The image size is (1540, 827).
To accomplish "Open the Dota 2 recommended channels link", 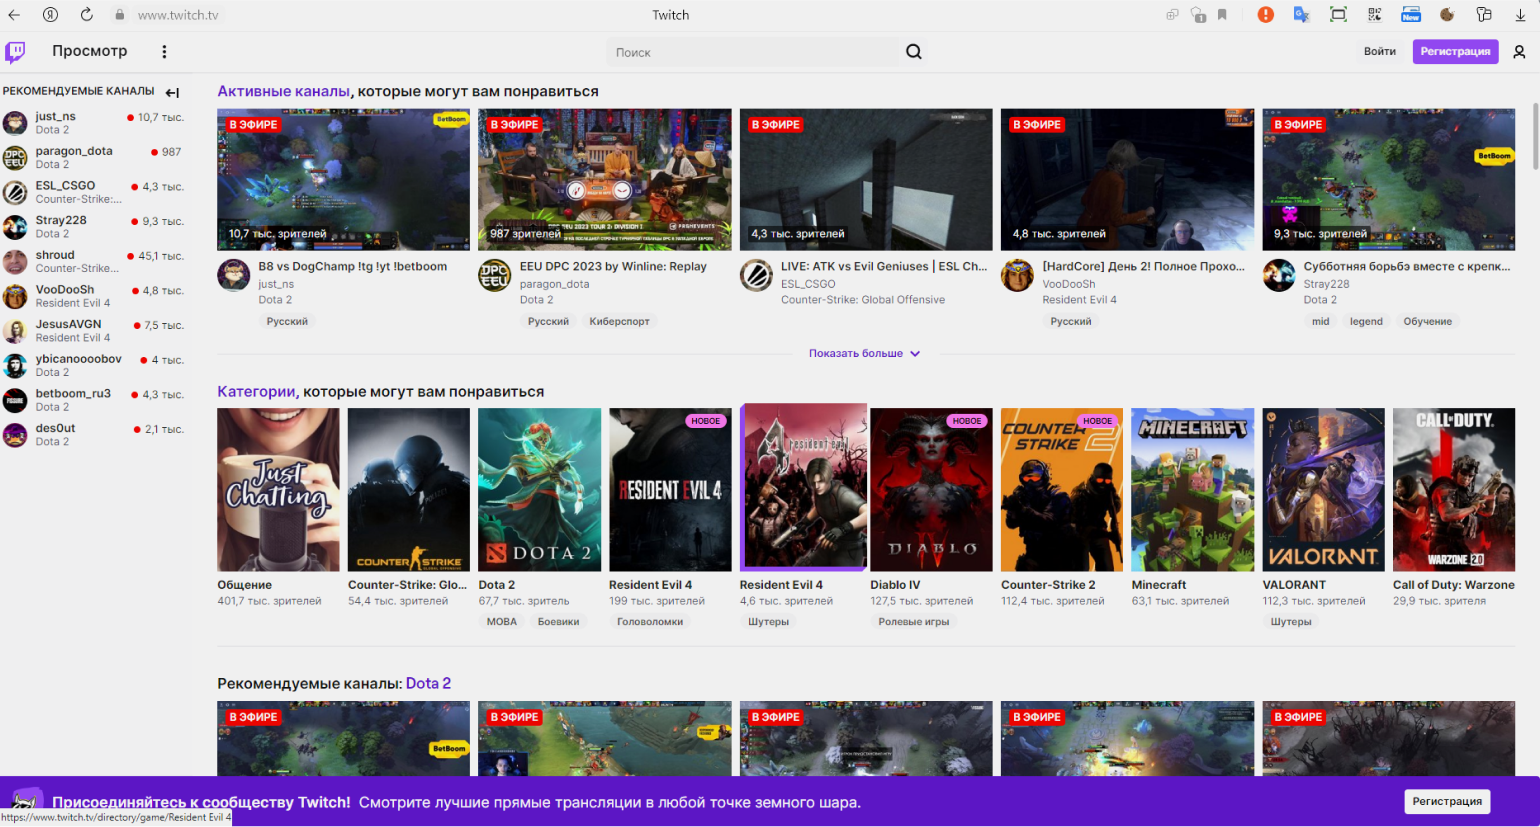I will [428, 683].
